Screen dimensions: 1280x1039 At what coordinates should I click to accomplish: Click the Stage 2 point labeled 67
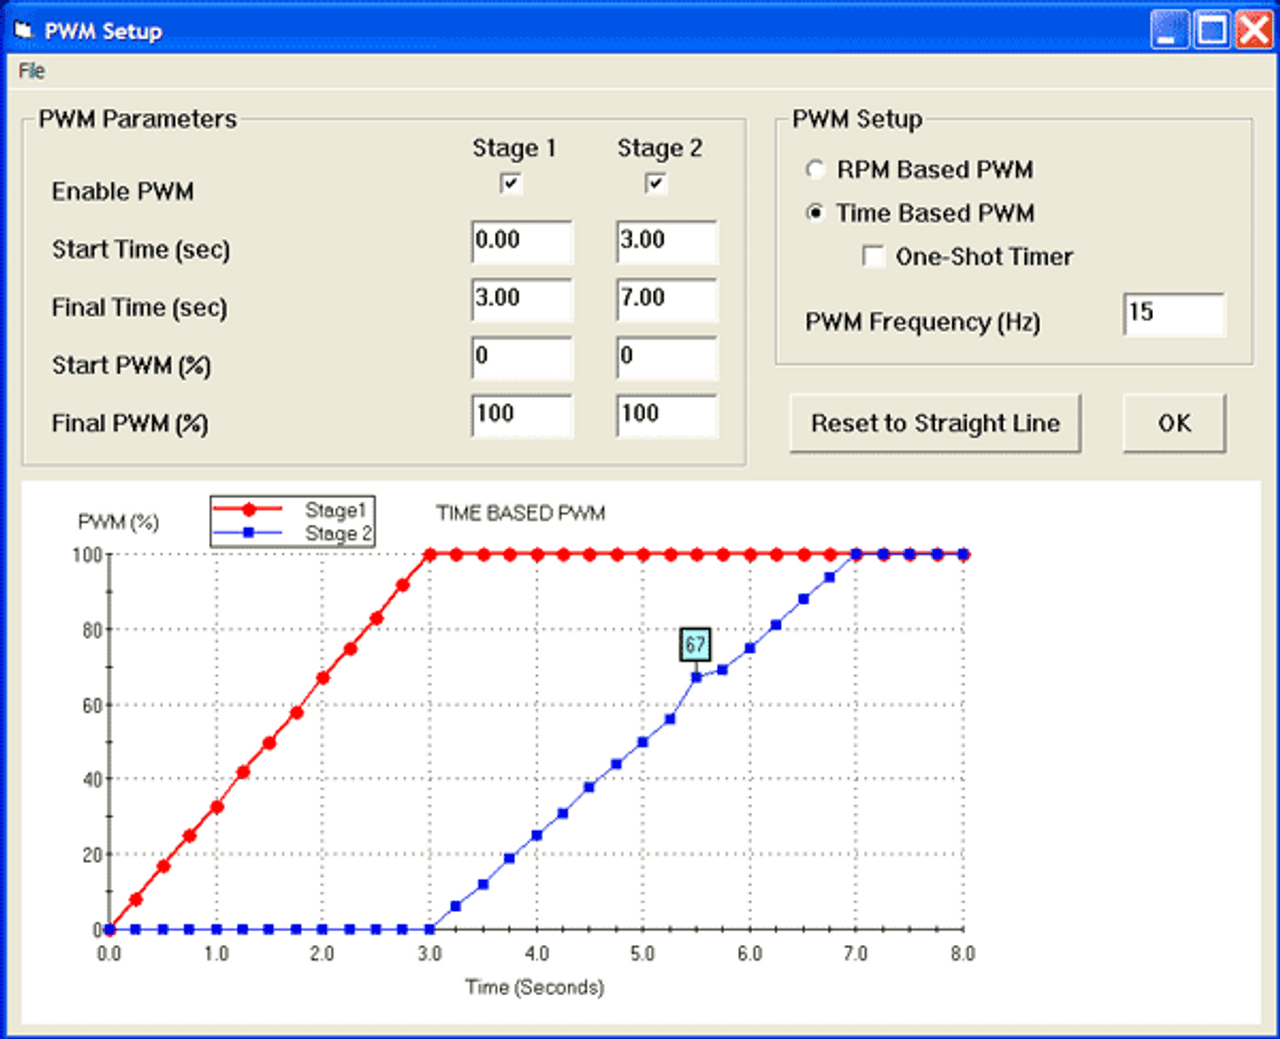click(x=696, y=677)
